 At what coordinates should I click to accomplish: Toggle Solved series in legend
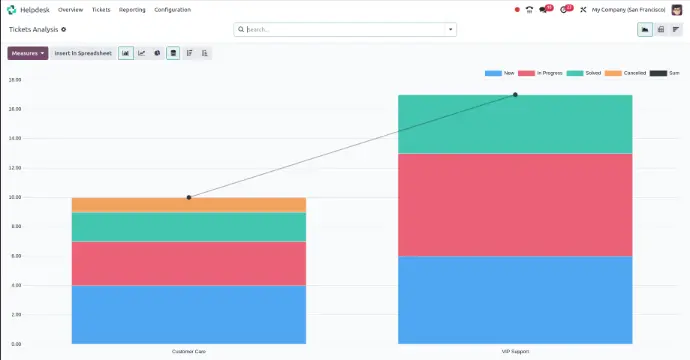point(584,73)
